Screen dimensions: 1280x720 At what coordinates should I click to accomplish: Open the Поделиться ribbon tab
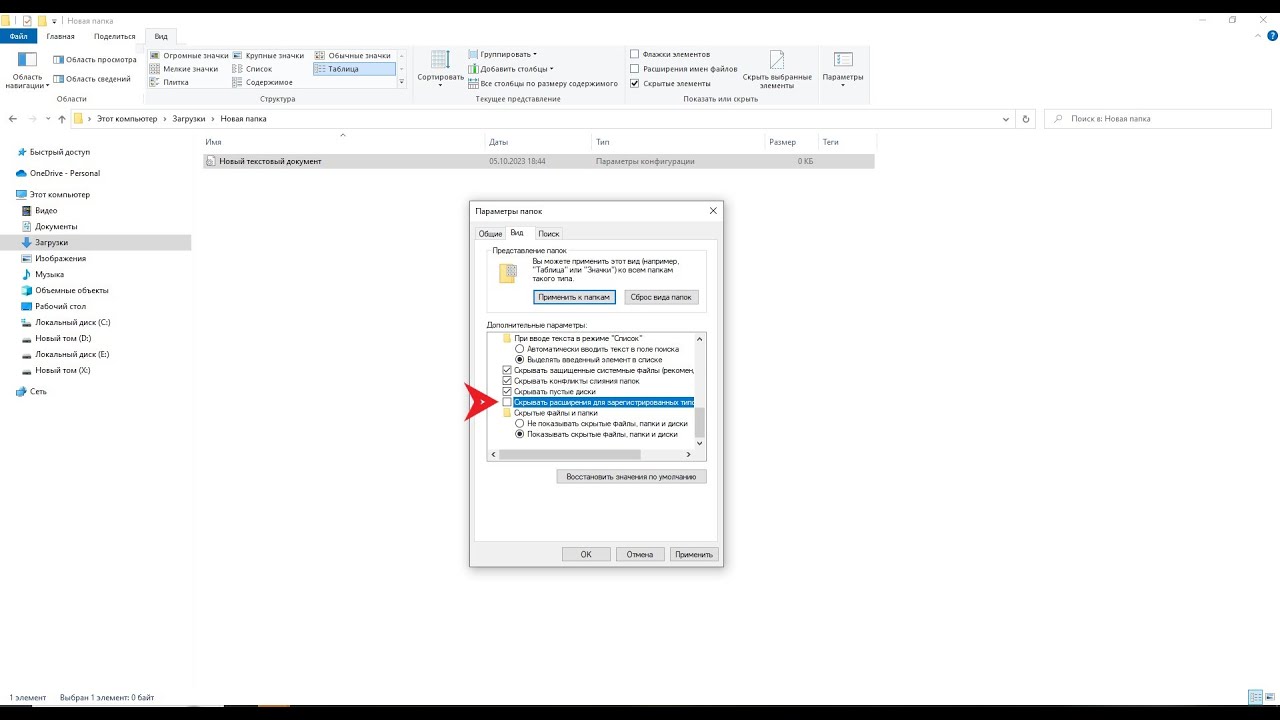point(114,36)
